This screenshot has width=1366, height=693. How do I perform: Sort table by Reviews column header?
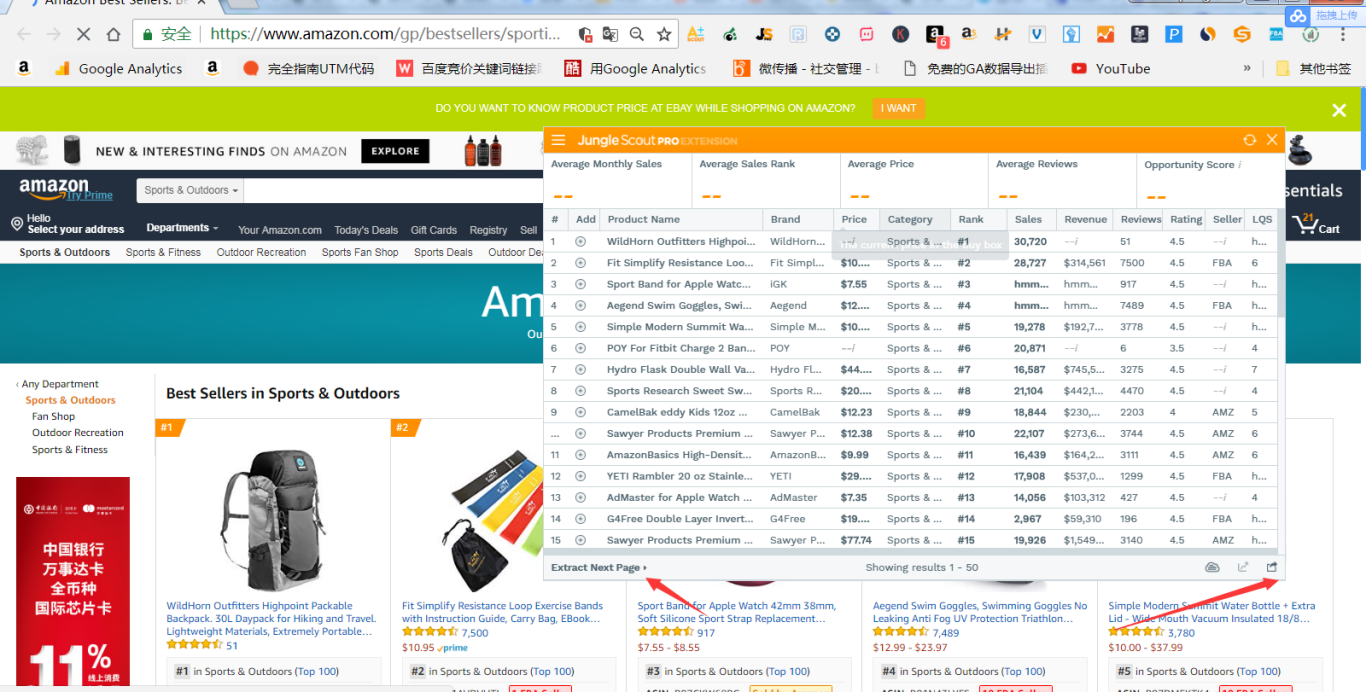(1141, 219)
